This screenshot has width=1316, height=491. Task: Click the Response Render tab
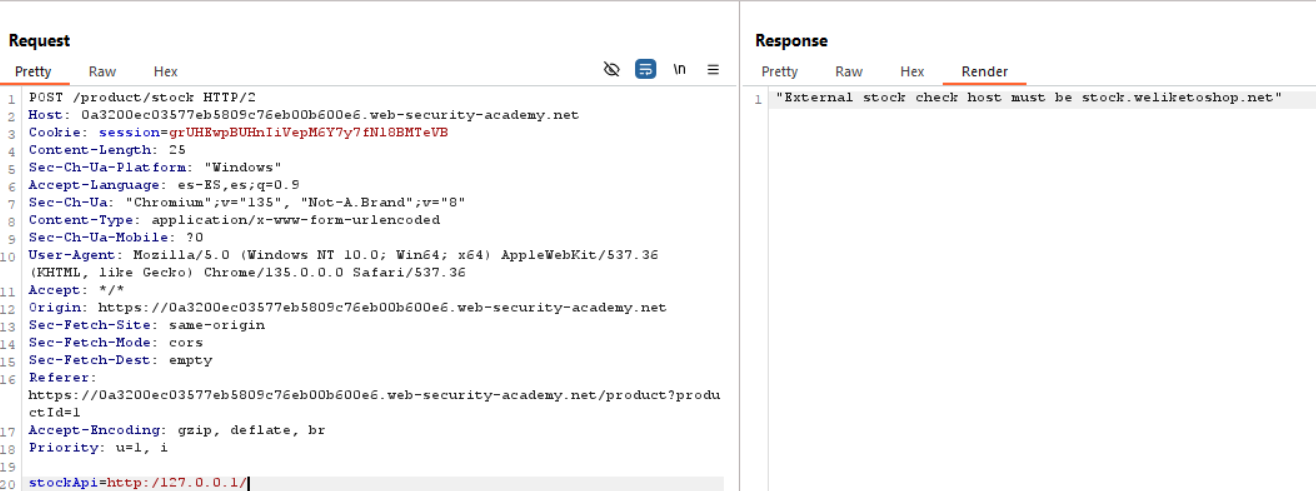pyautogui.click(x=984, y=71)
